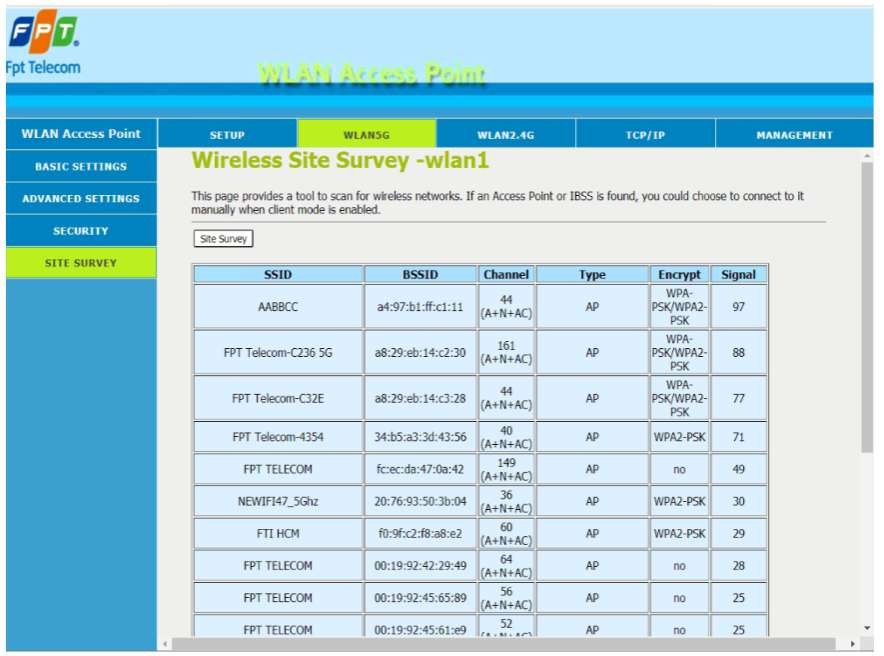
Task: Select the FPT Telecom-4354 SSID
Action: click(x=278, y=437)
